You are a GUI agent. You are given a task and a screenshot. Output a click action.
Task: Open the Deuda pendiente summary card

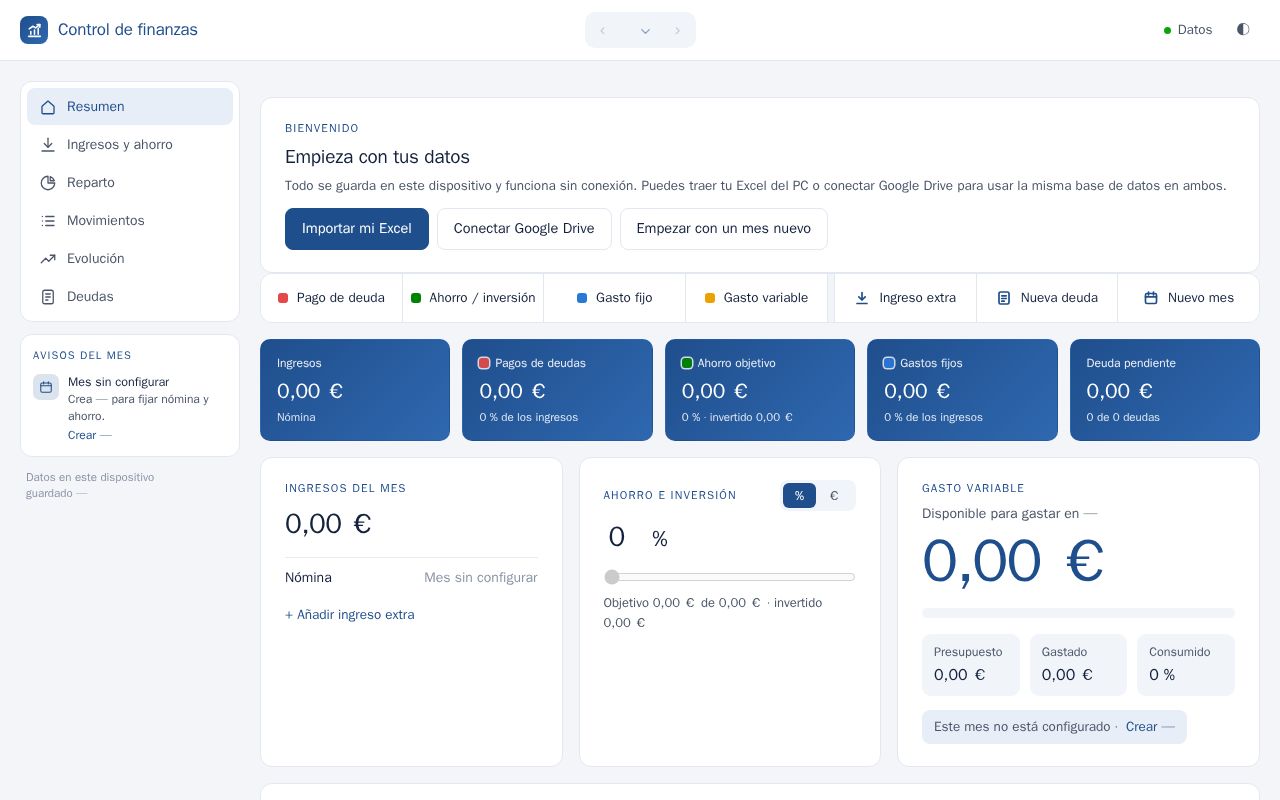click(x=1165, y=390)
